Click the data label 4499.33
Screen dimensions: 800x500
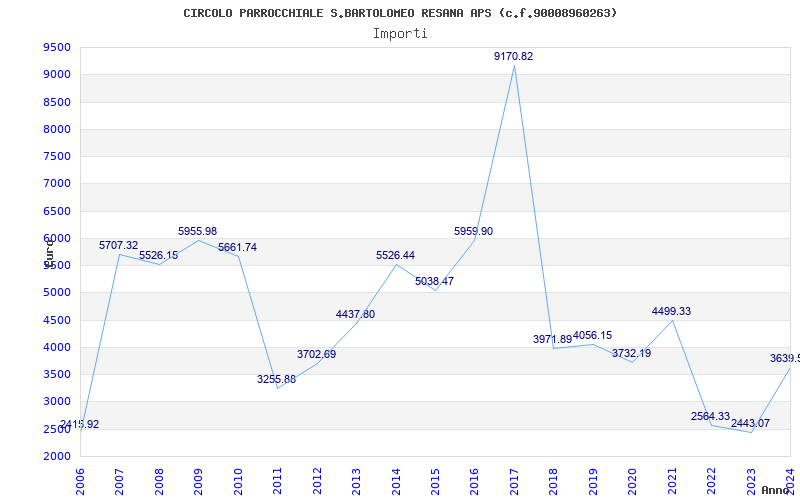point(672,312)
